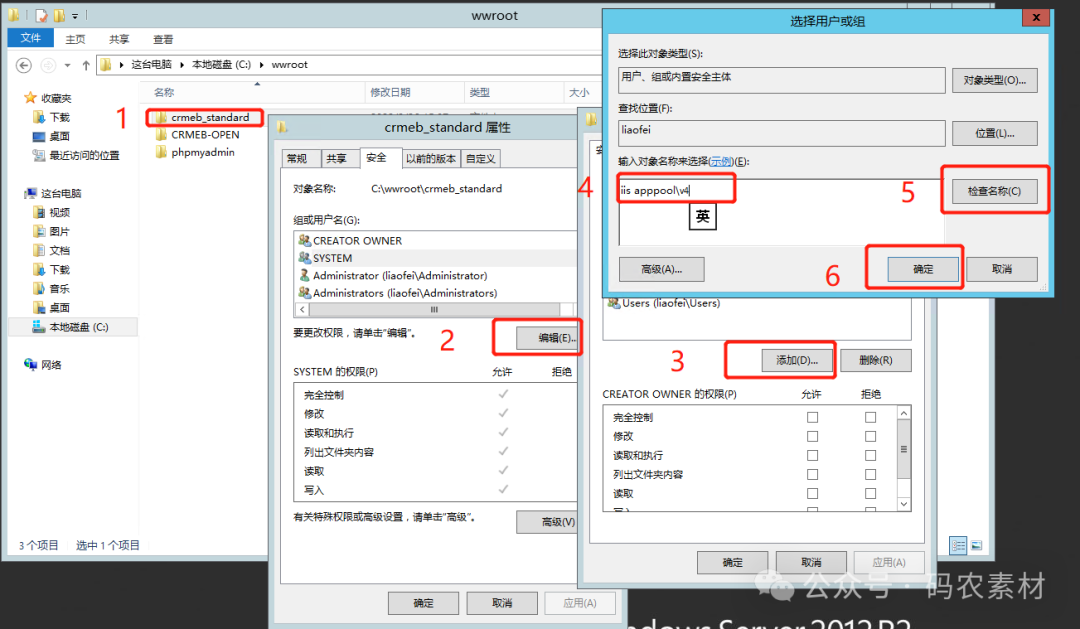Check Deny for 修改 permission

(x=871, y=436)
